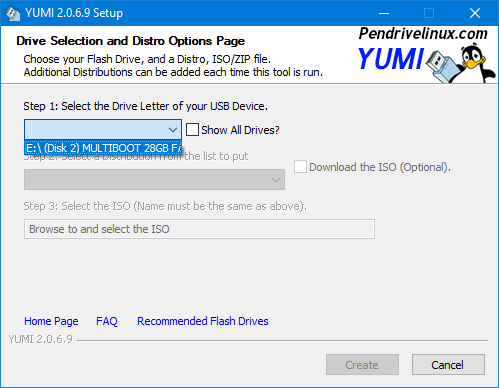The height and width of the screenshot is (388, 499).
Task: Open the Home Page link
Action: coord(51,321)
